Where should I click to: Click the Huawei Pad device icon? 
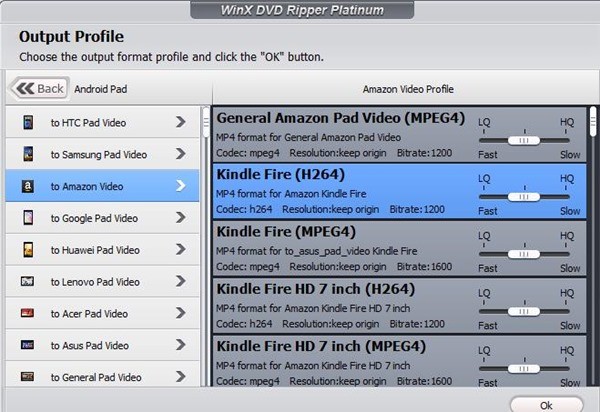(x=28, y=250)
